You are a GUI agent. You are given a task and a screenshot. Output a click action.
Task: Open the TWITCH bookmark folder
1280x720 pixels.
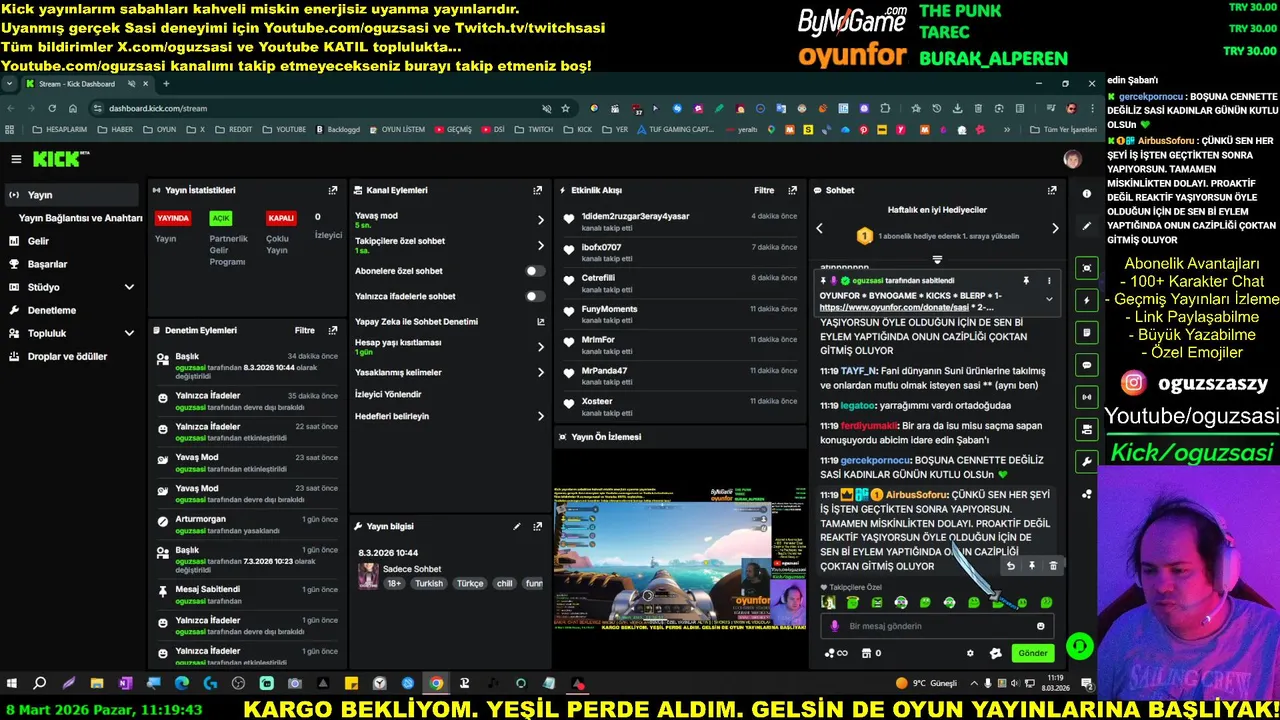pyautogui.click(x=533, y=129)
